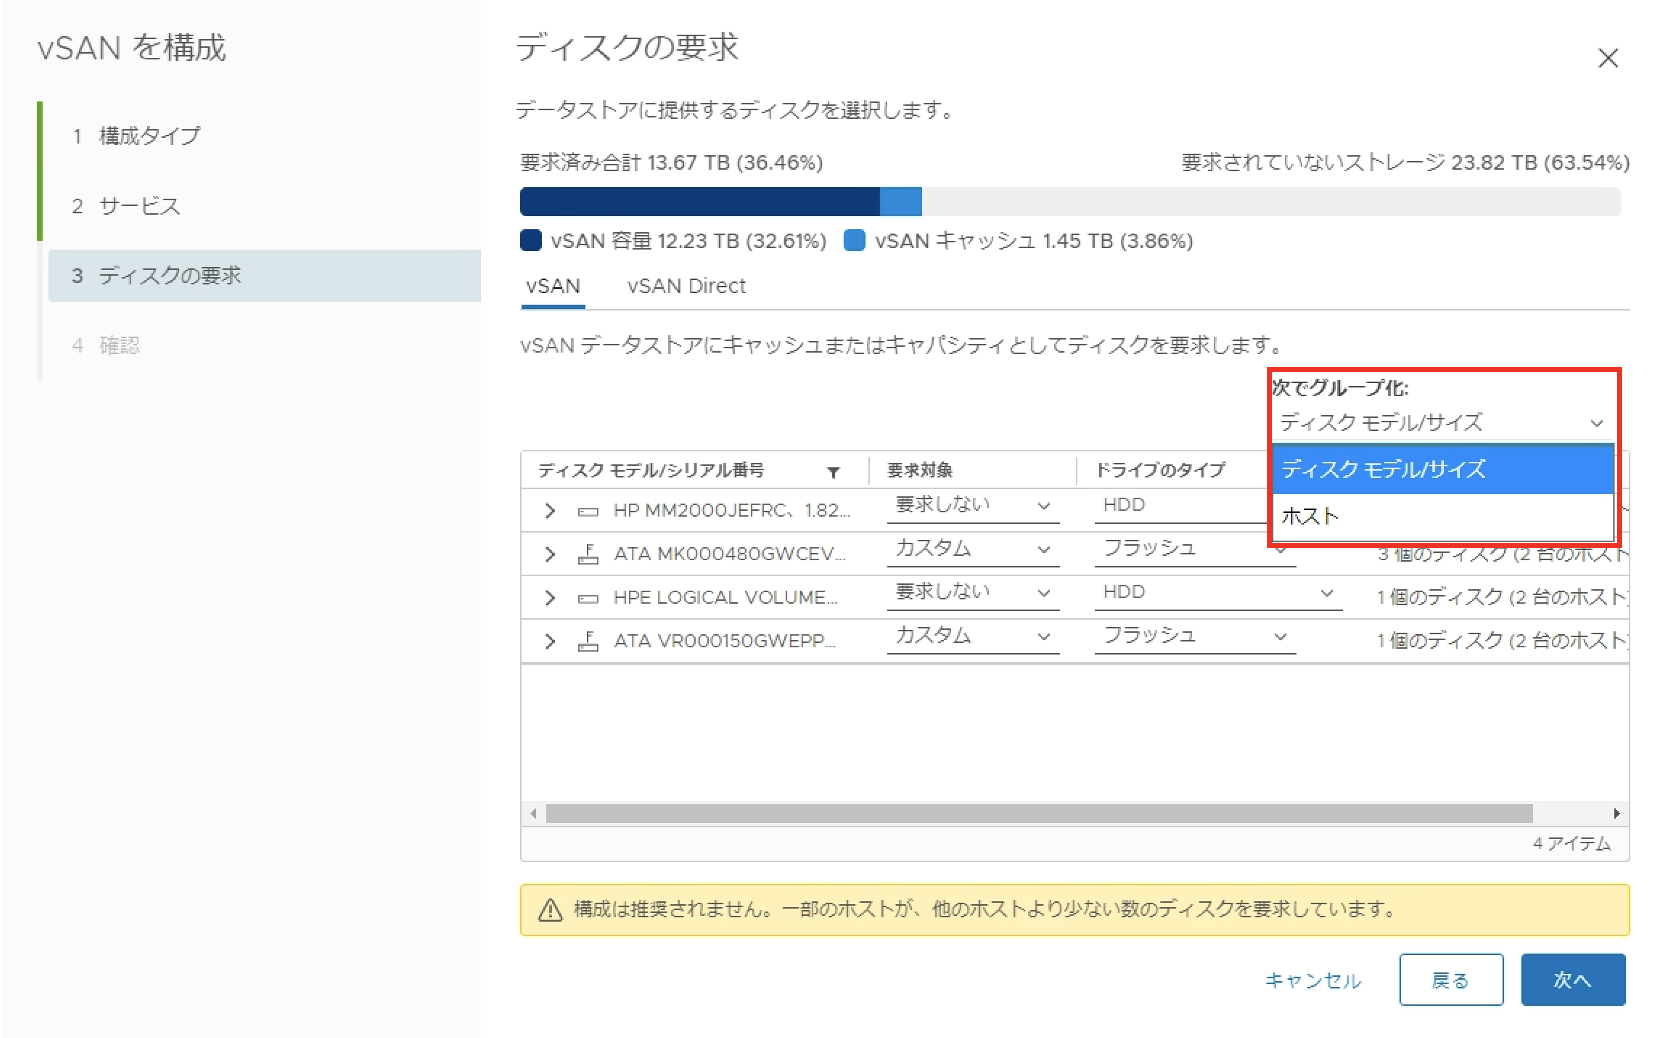Click the ドライブのタイプ column header
Screen dimensions: 1668x1038
pos(1160,471)
